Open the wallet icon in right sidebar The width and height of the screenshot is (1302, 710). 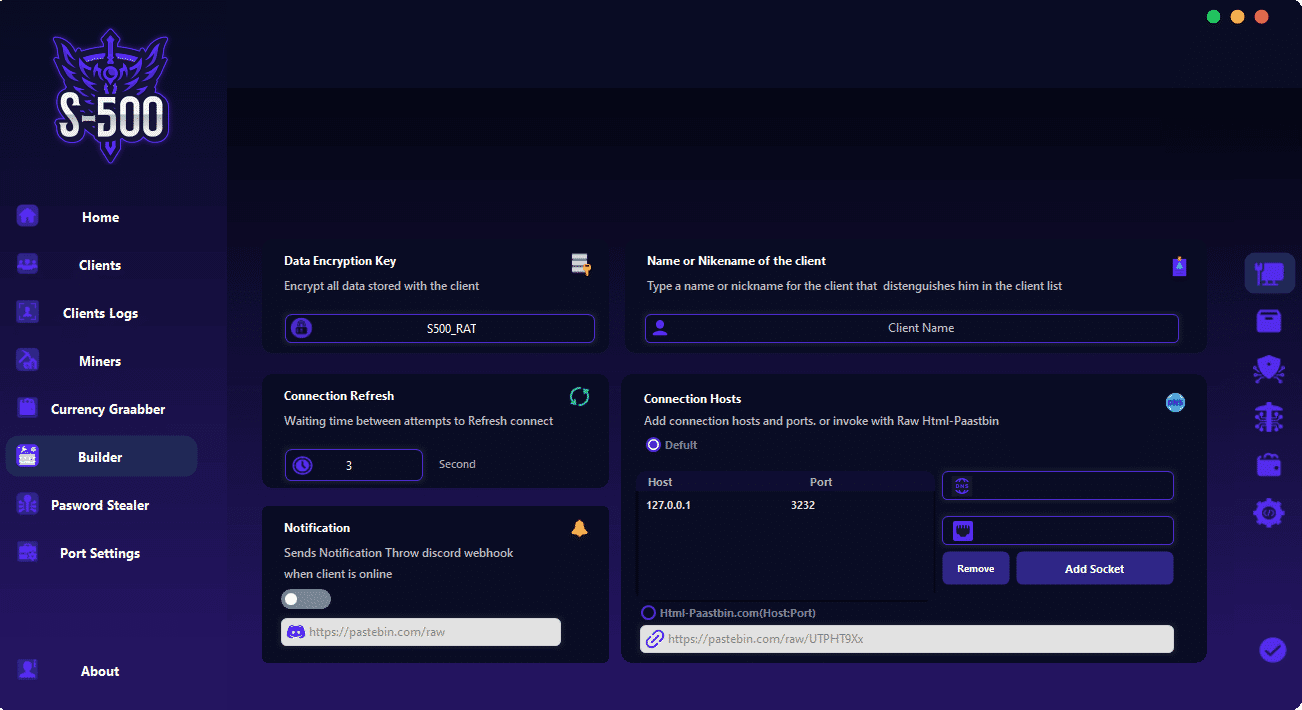pos(1269,465)
